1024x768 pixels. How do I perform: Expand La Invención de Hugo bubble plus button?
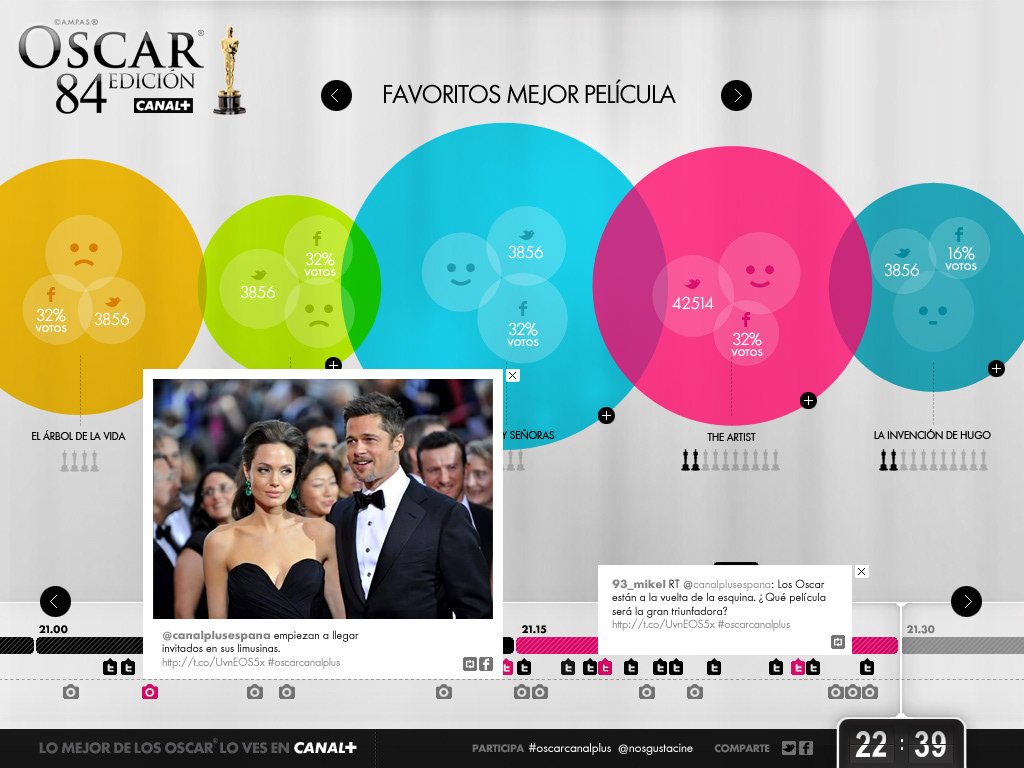pyautogui.click(x=996, y=369)
